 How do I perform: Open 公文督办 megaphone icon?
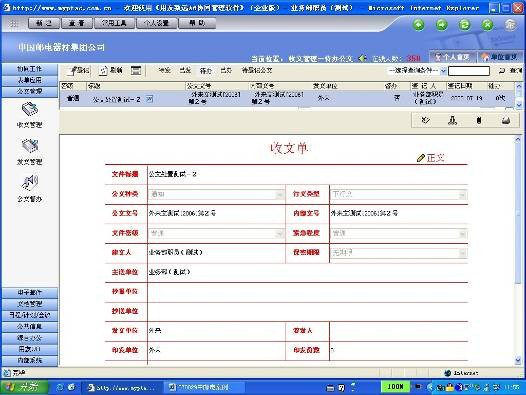[x=30, y=183]
